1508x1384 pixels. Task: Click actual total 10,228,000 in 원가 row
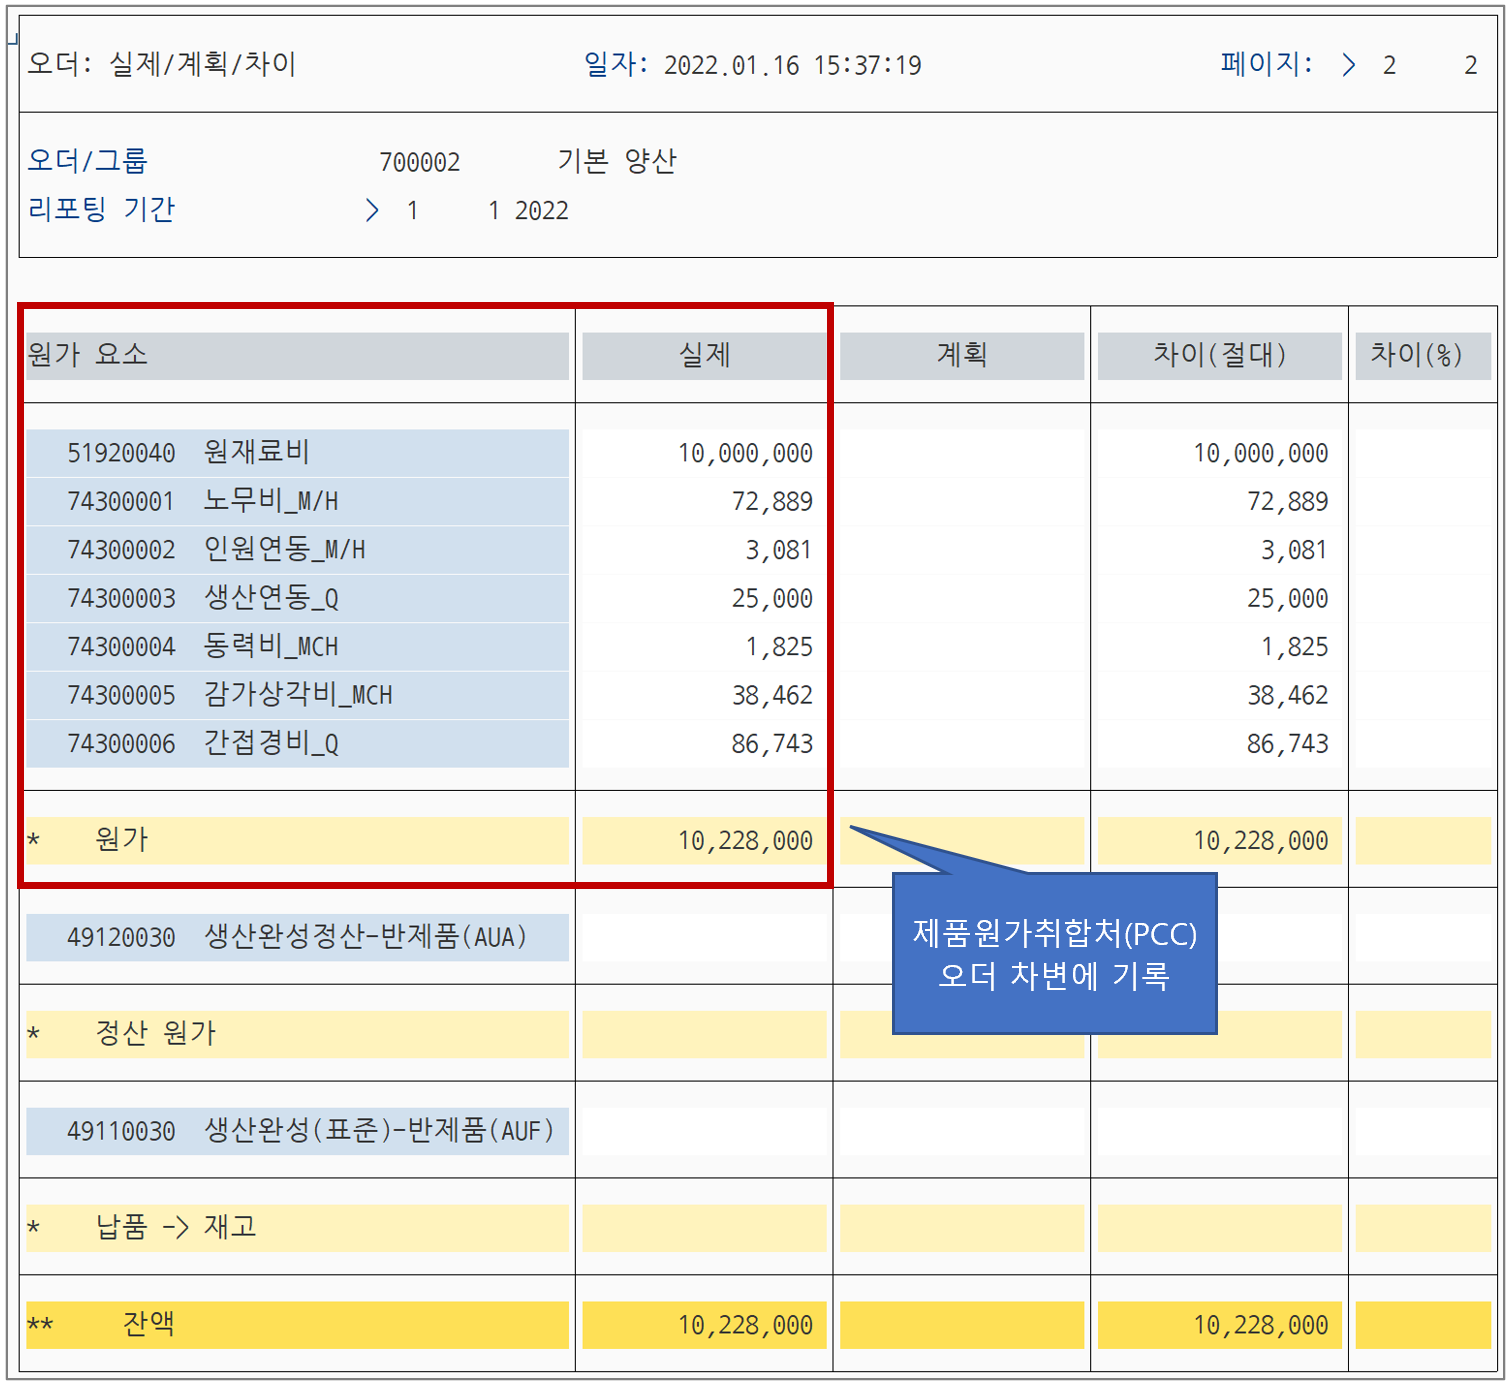coord(745,840)
